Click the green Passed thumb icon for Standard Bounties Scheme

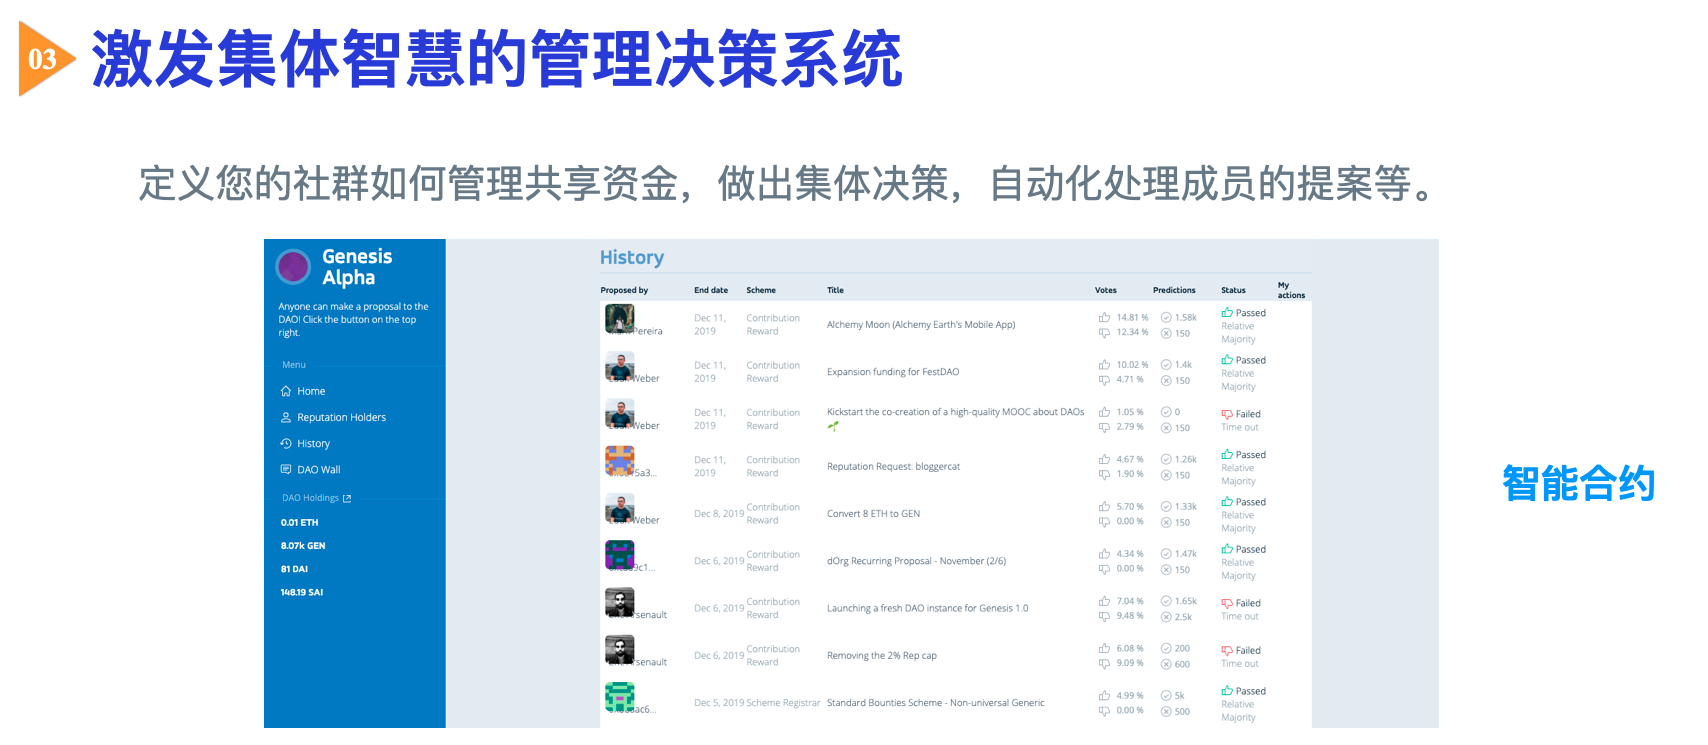point(1227,691)
